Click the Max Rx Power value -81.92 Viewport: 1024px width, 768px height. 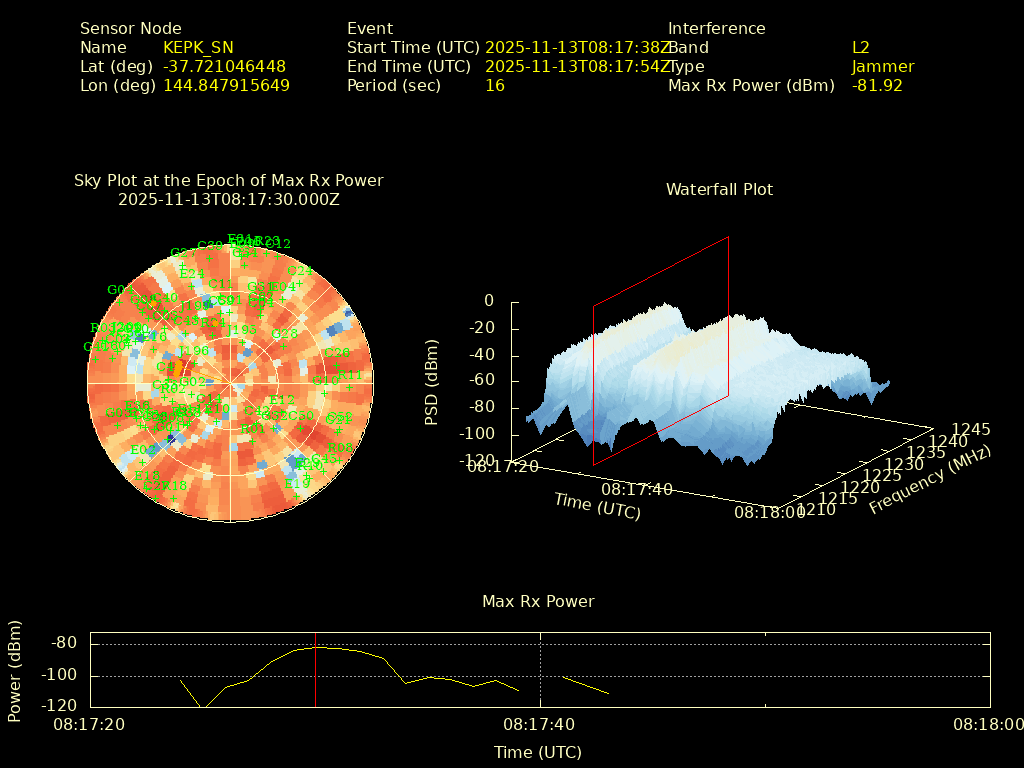(x=877, y=86)
